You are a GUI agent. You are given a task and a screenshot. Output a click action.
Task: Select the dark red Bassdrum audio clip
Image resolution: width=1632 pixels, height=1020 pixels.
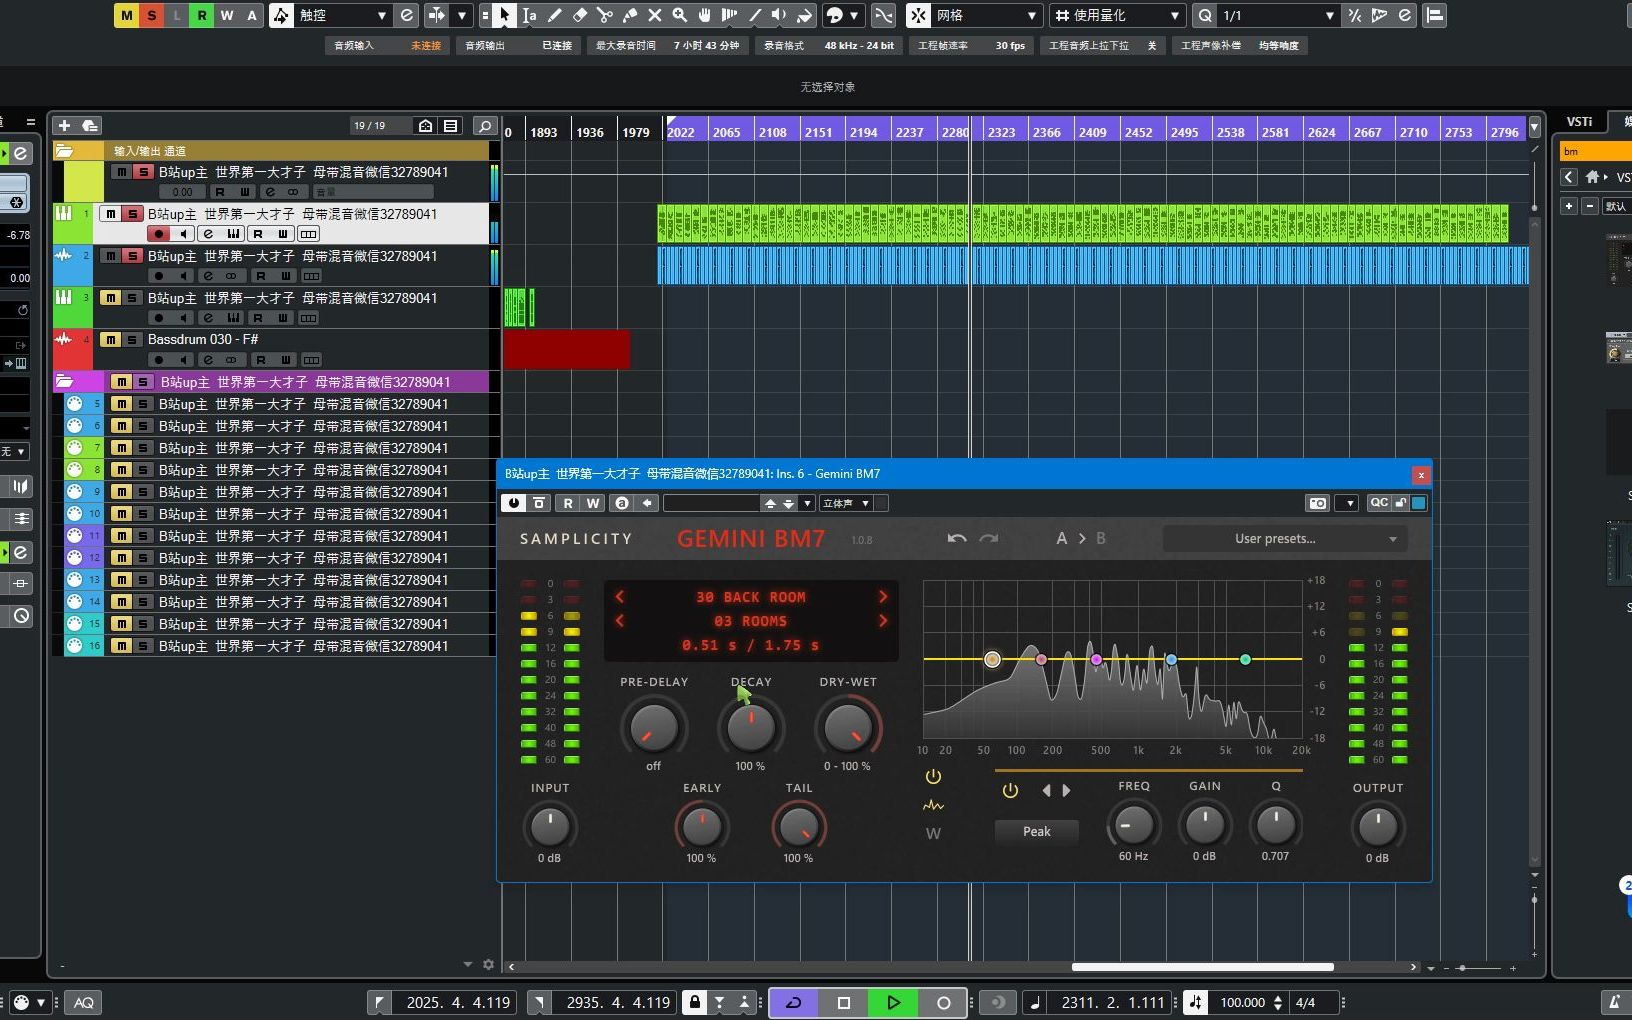click(567, 350)
